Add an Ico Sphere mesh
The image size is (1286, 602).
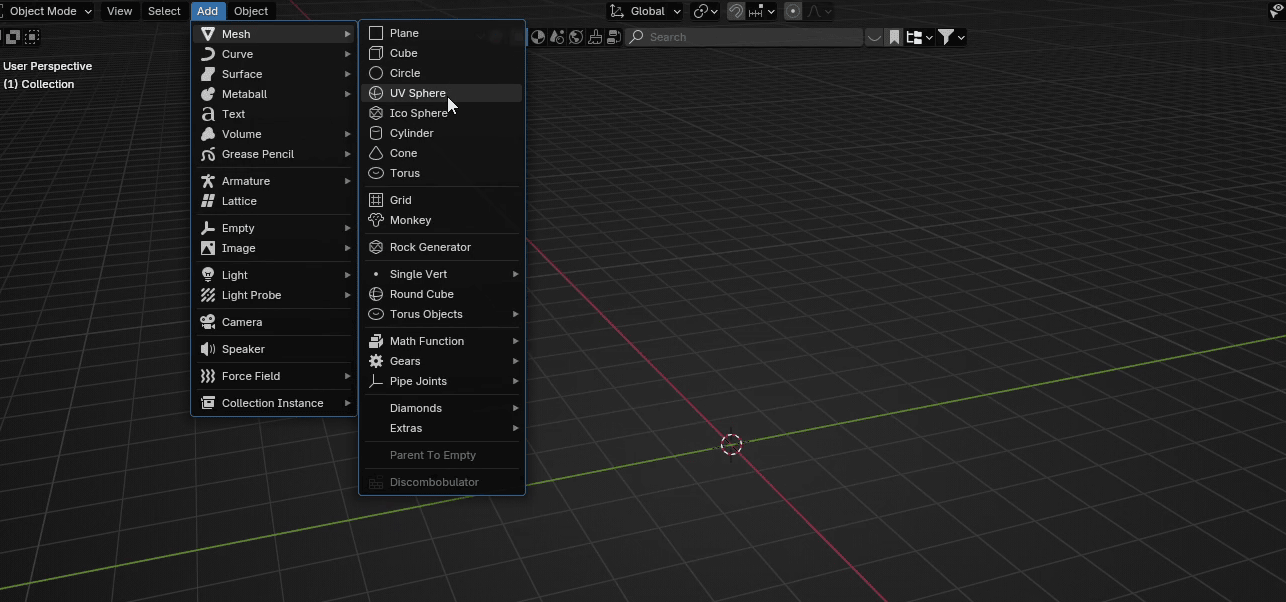[x=418, y=113]
